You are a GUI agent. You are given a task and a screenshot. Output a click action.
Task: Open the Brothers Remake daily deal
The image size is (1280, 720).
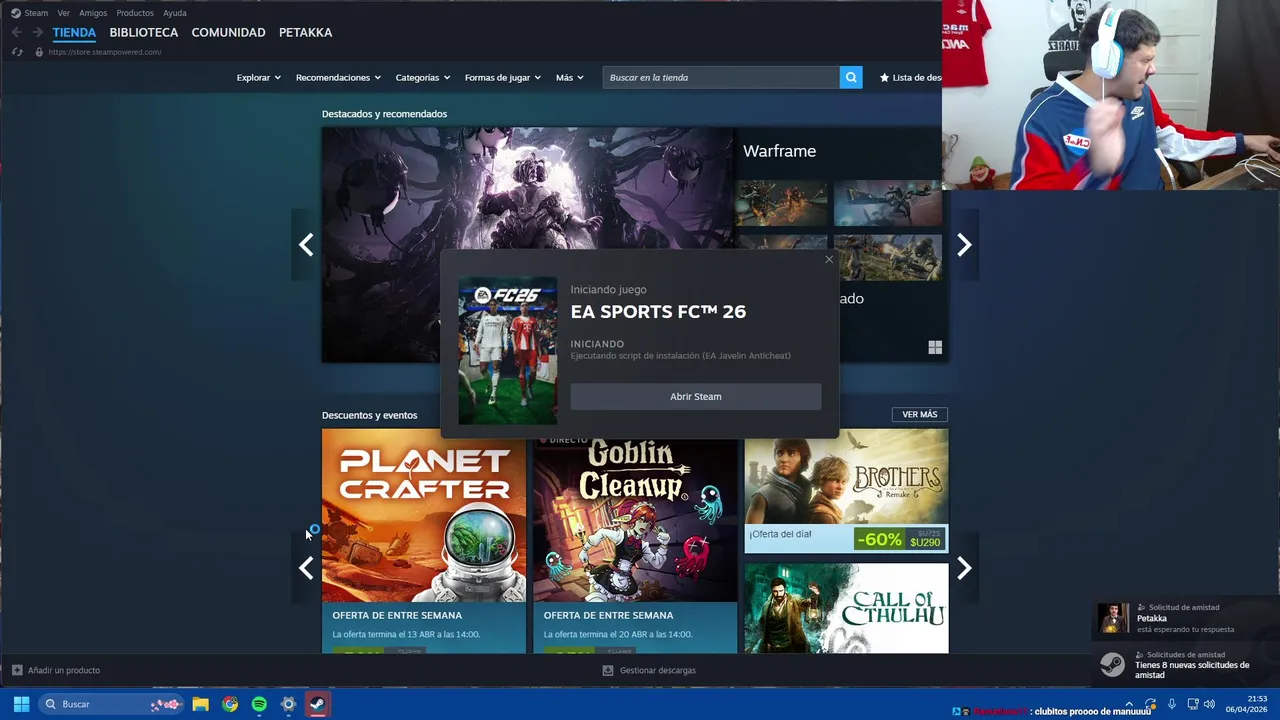click(x=846, y=491)
